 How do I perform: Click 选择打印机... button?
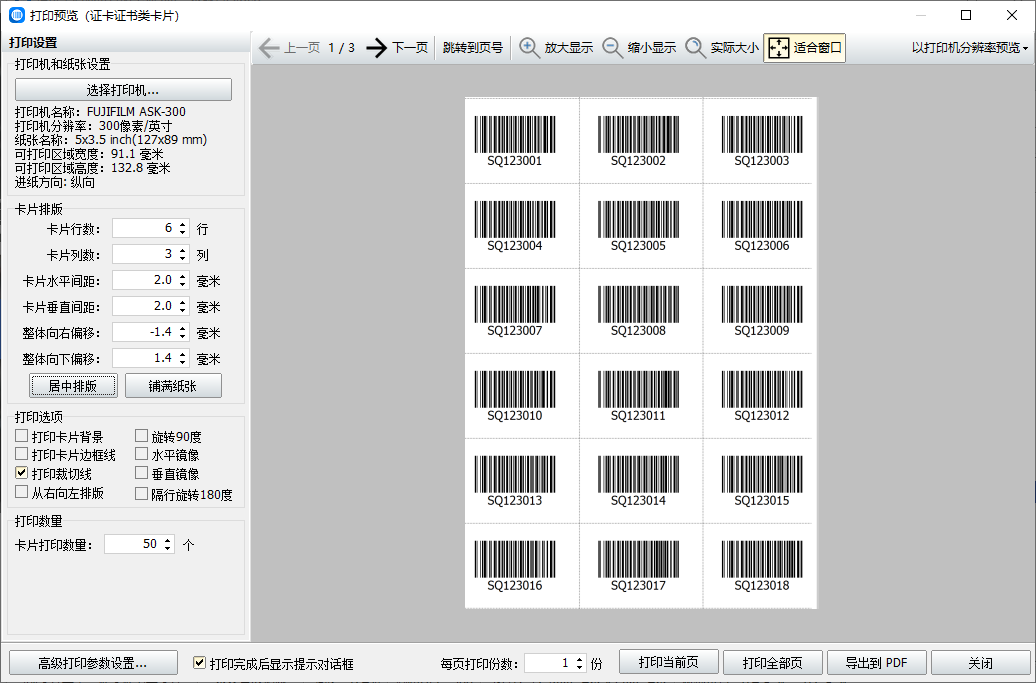click(124, 90)
